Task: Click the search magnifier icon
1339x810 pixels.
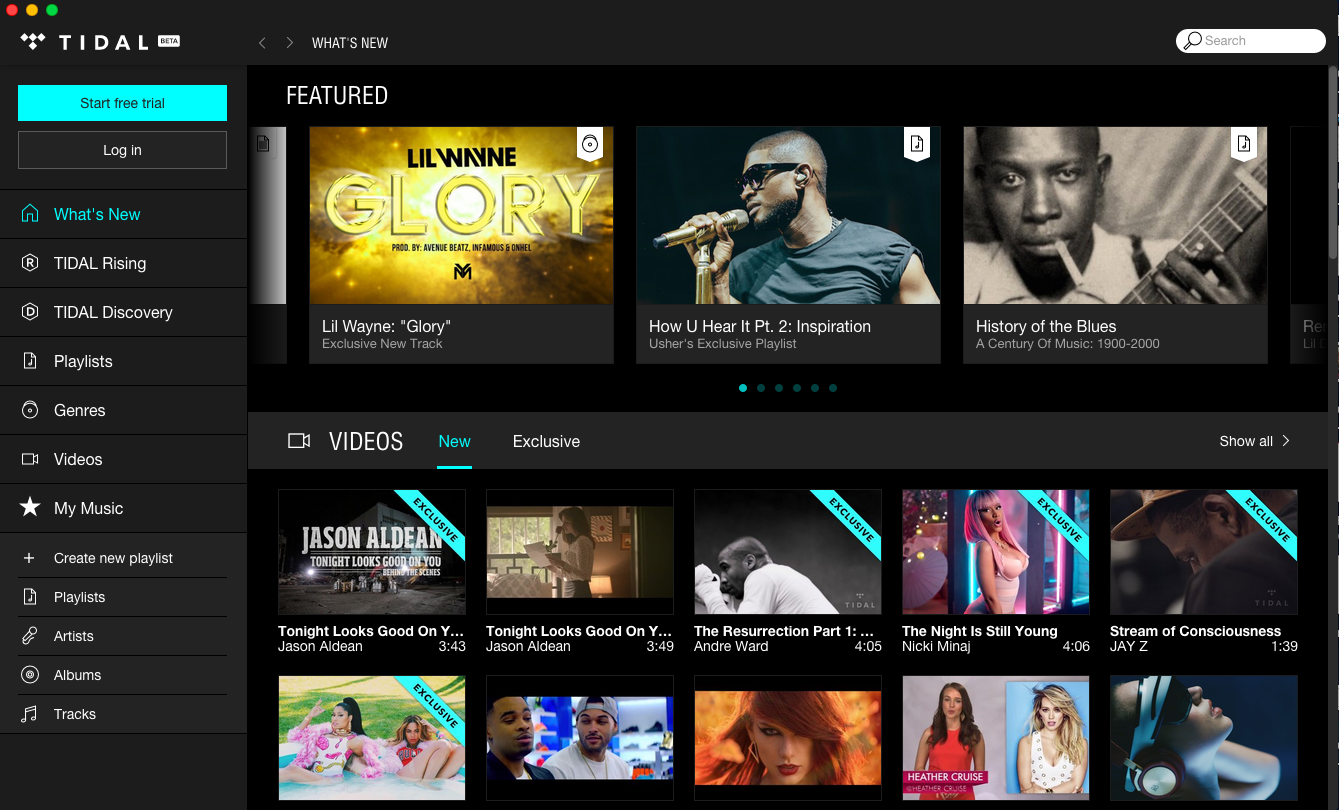Action: 1193,41
